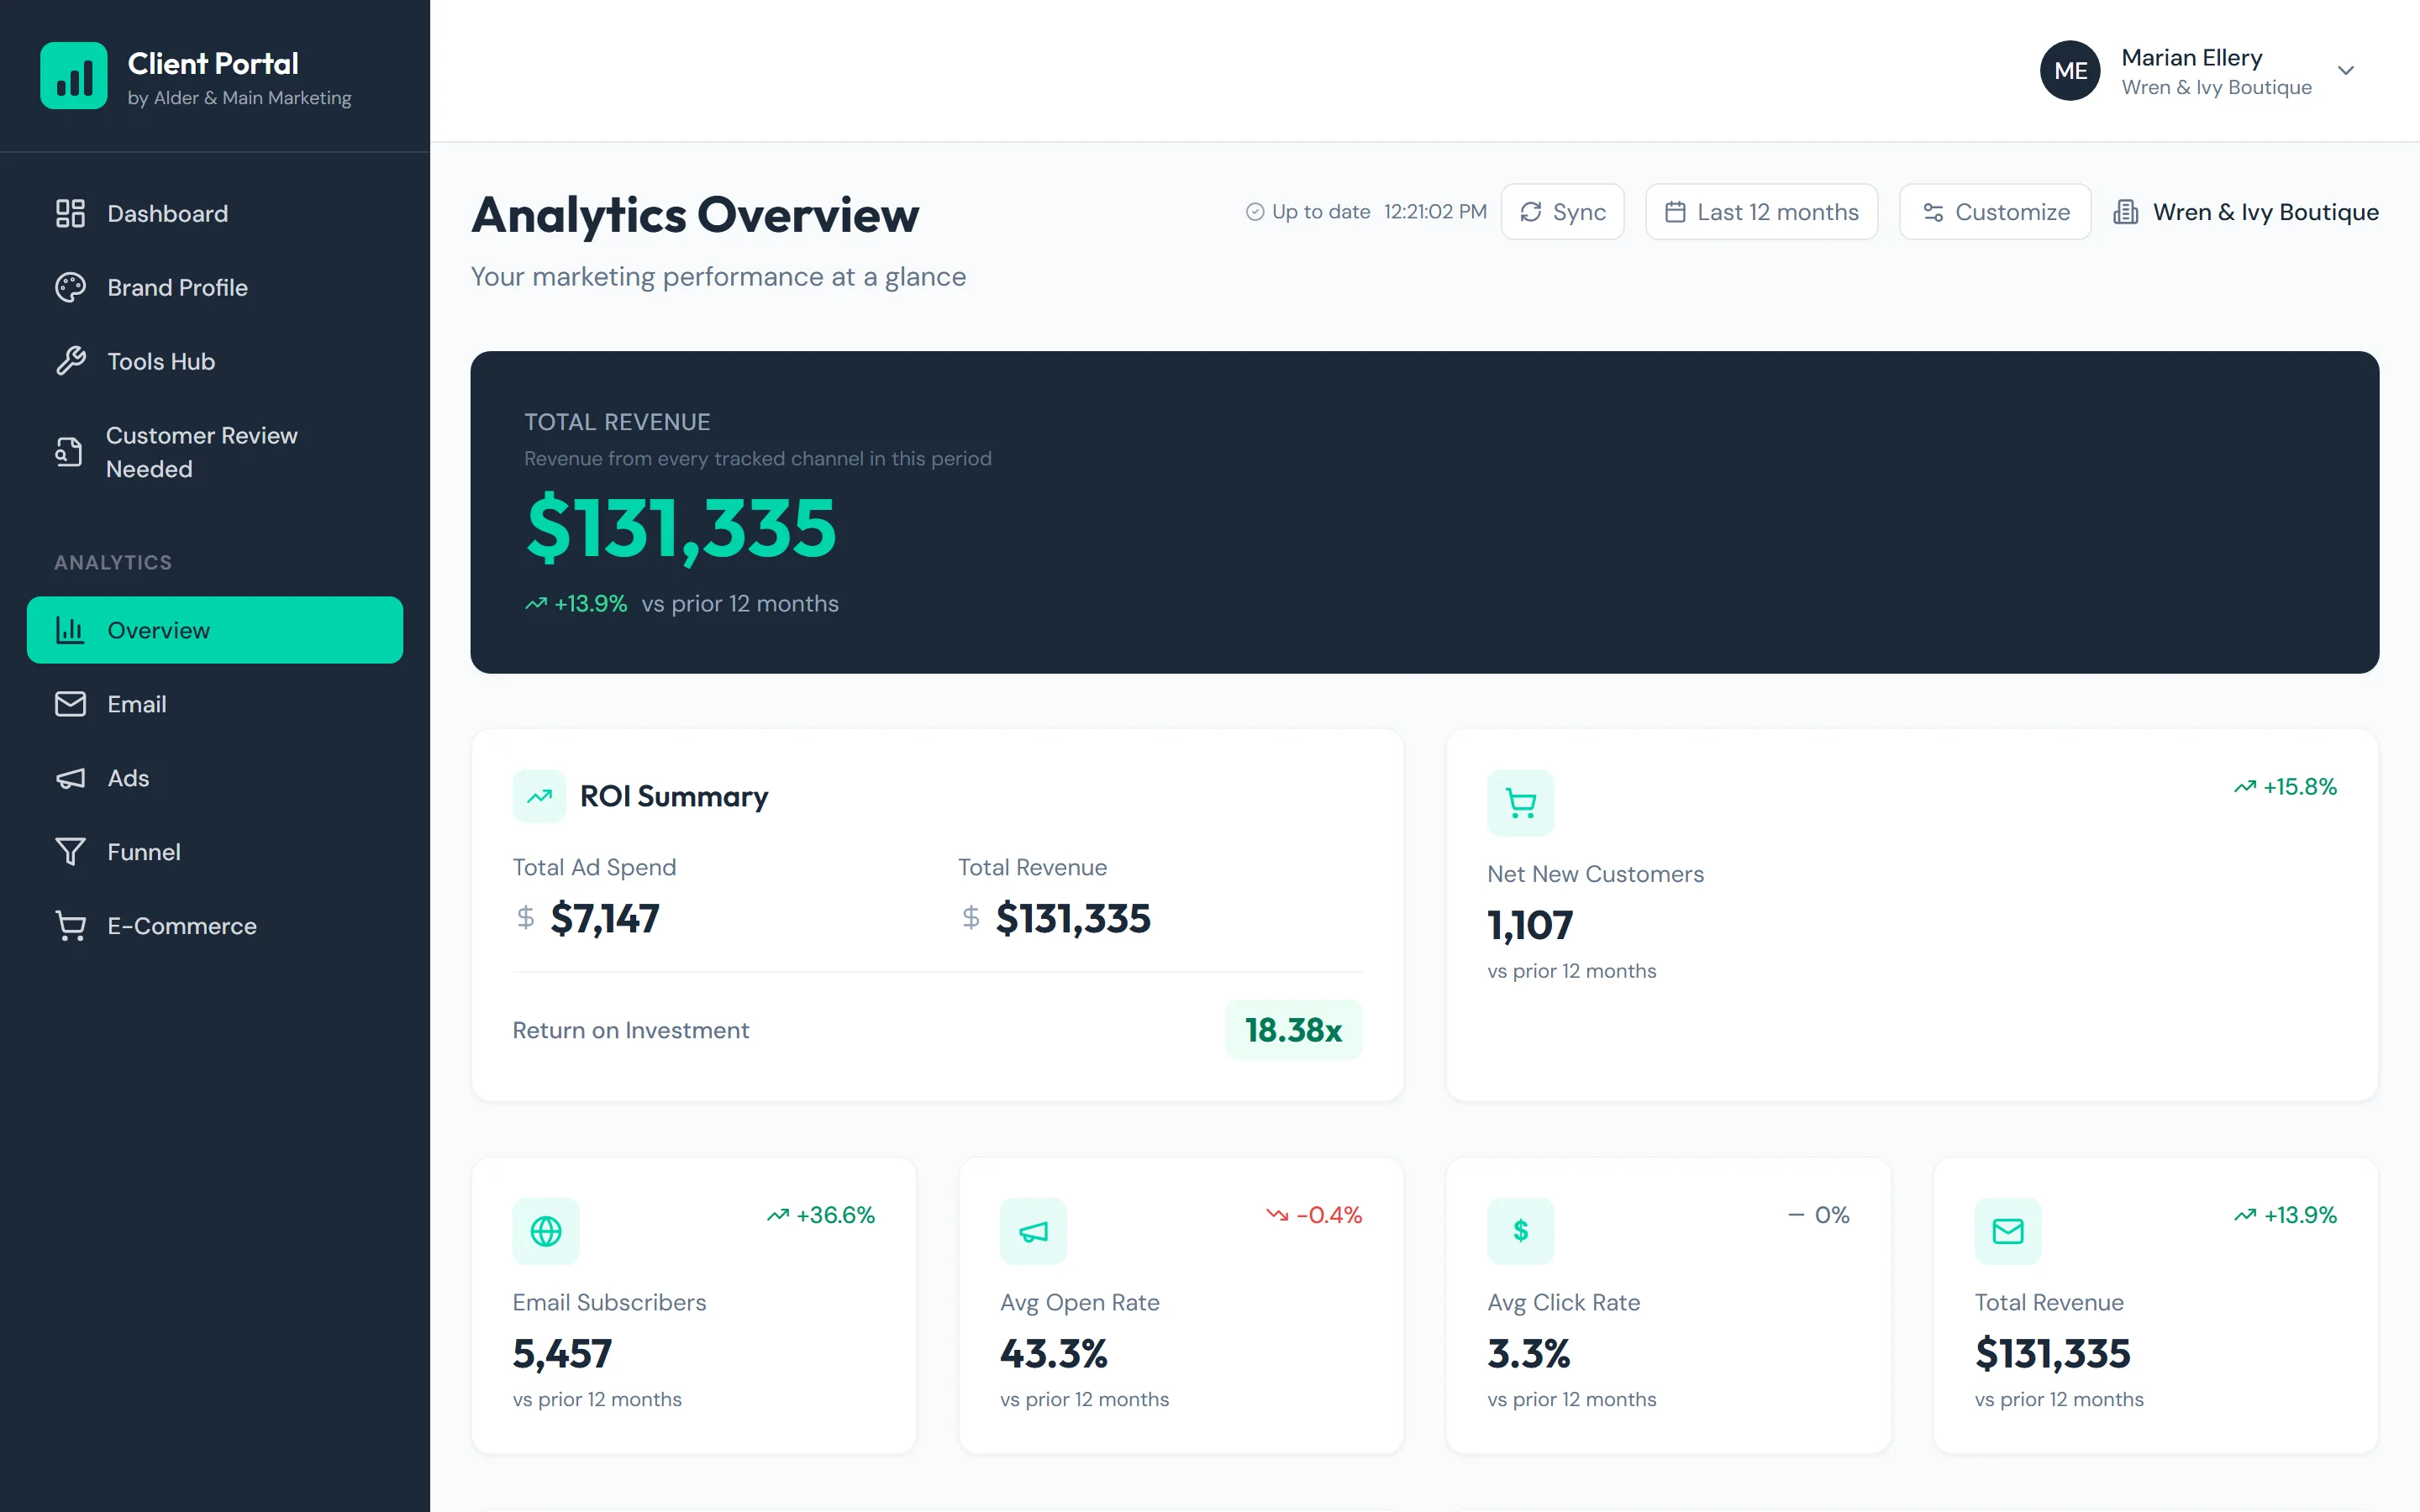The image size is (2420, 1512).
Task: Open the Last 12 months date range
Action: 1761,212
